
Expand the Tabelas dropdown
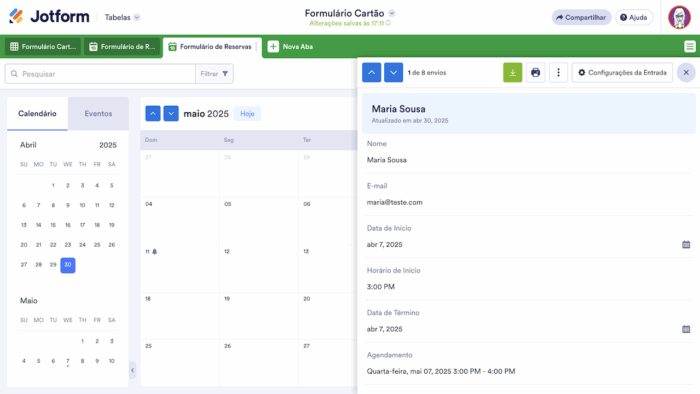coord(122,17)
